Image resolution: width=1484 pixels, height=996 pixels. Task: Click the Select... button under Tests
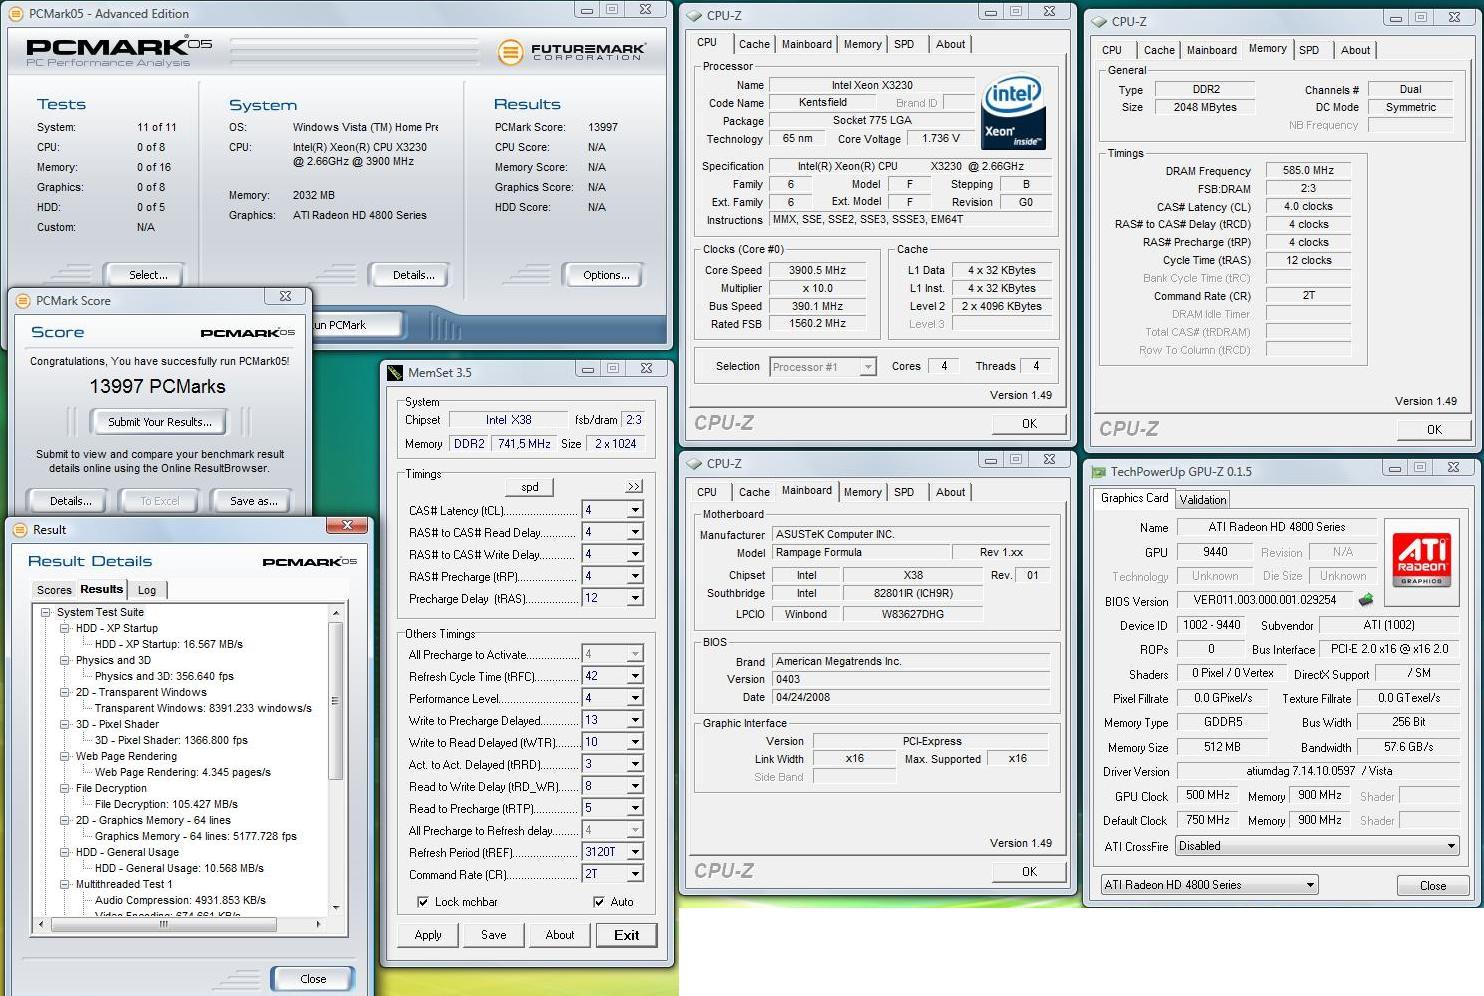148,275
